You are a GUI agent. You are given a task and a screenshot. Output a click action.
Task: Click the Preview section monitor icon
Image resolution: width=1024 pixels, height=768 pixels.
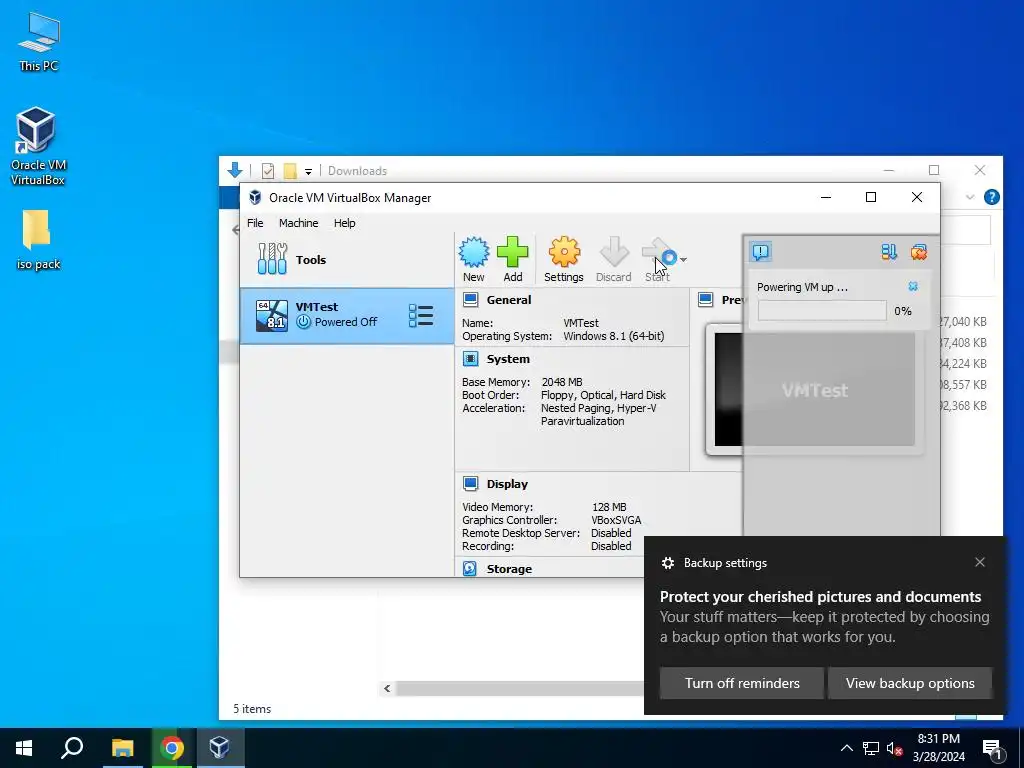pyautogui.click(x=705, y=300)
